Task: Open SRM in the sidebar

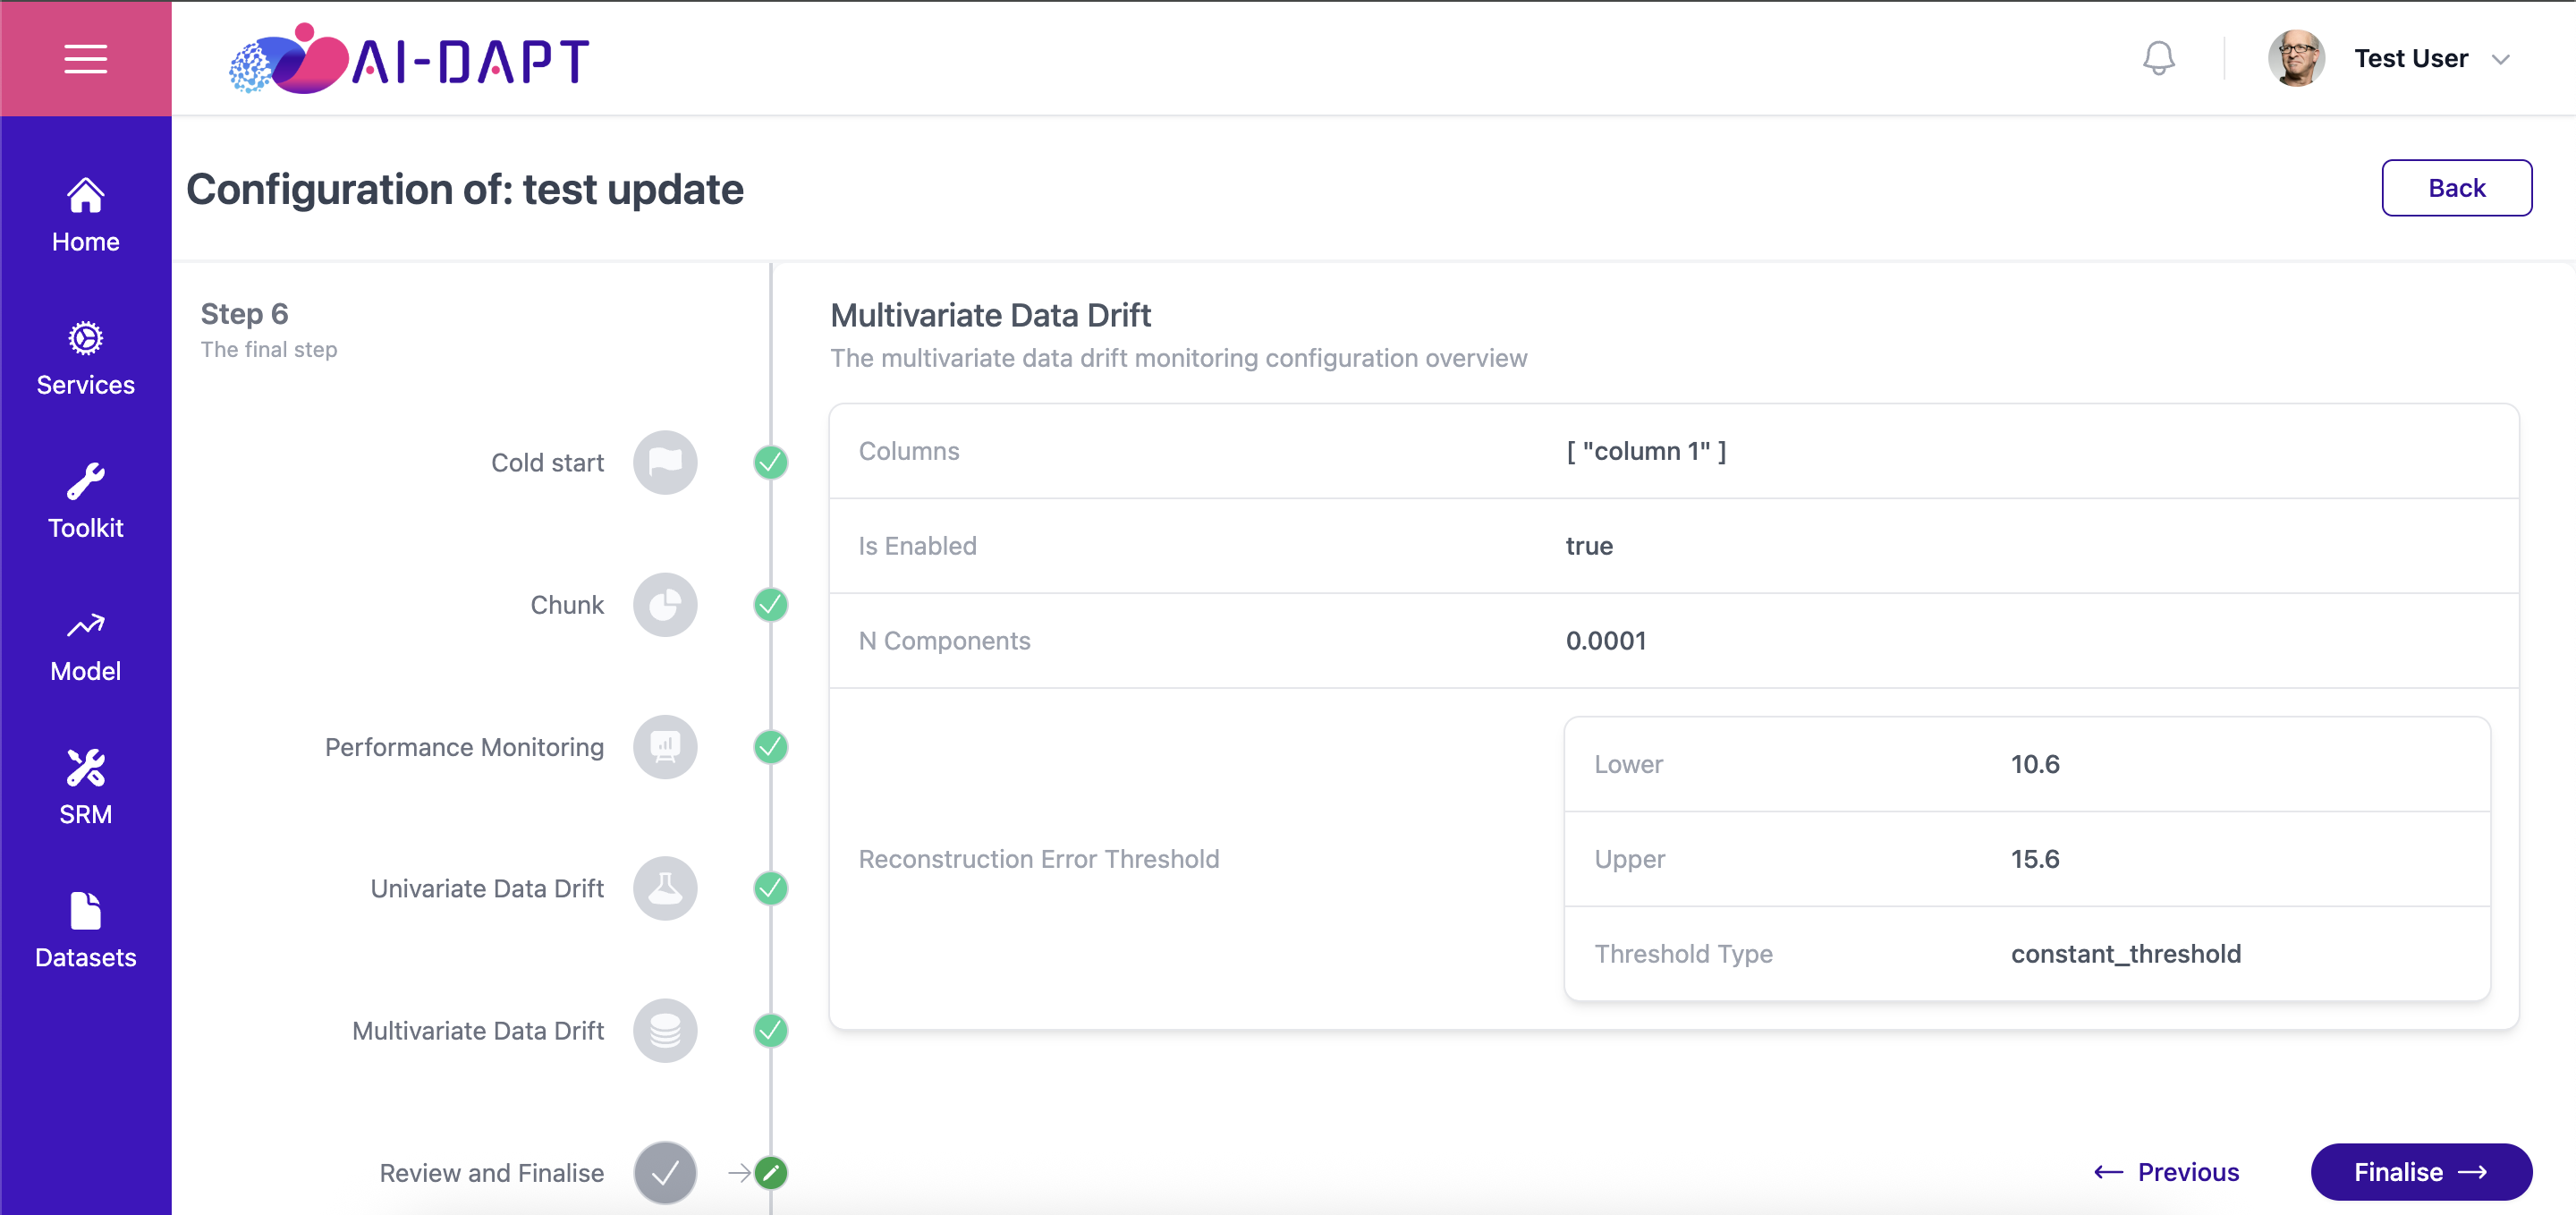Action: tap(85, 787)
